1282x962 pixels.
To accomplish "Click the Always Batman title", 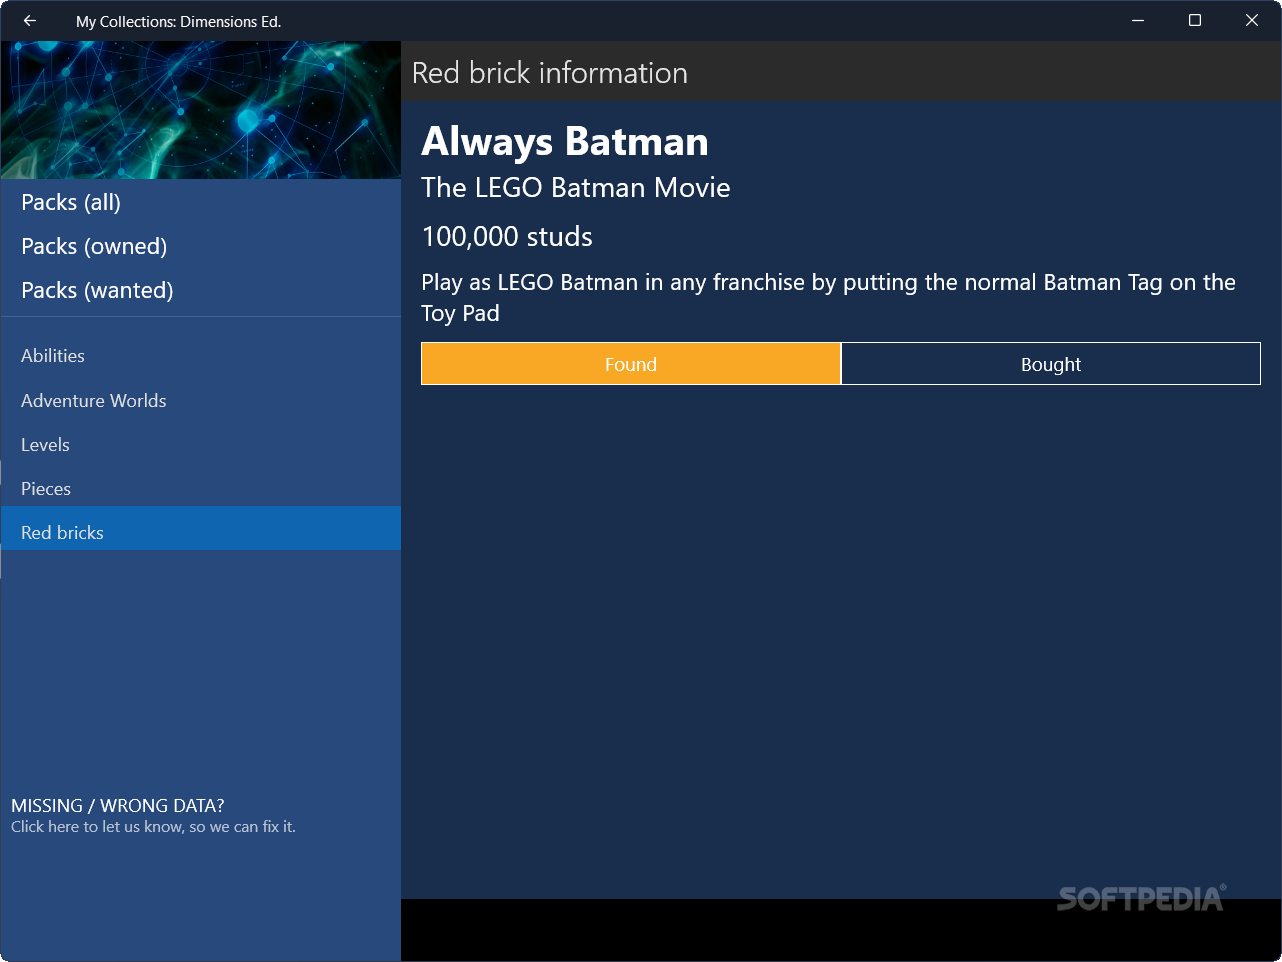I will click(x=565, y=141).
